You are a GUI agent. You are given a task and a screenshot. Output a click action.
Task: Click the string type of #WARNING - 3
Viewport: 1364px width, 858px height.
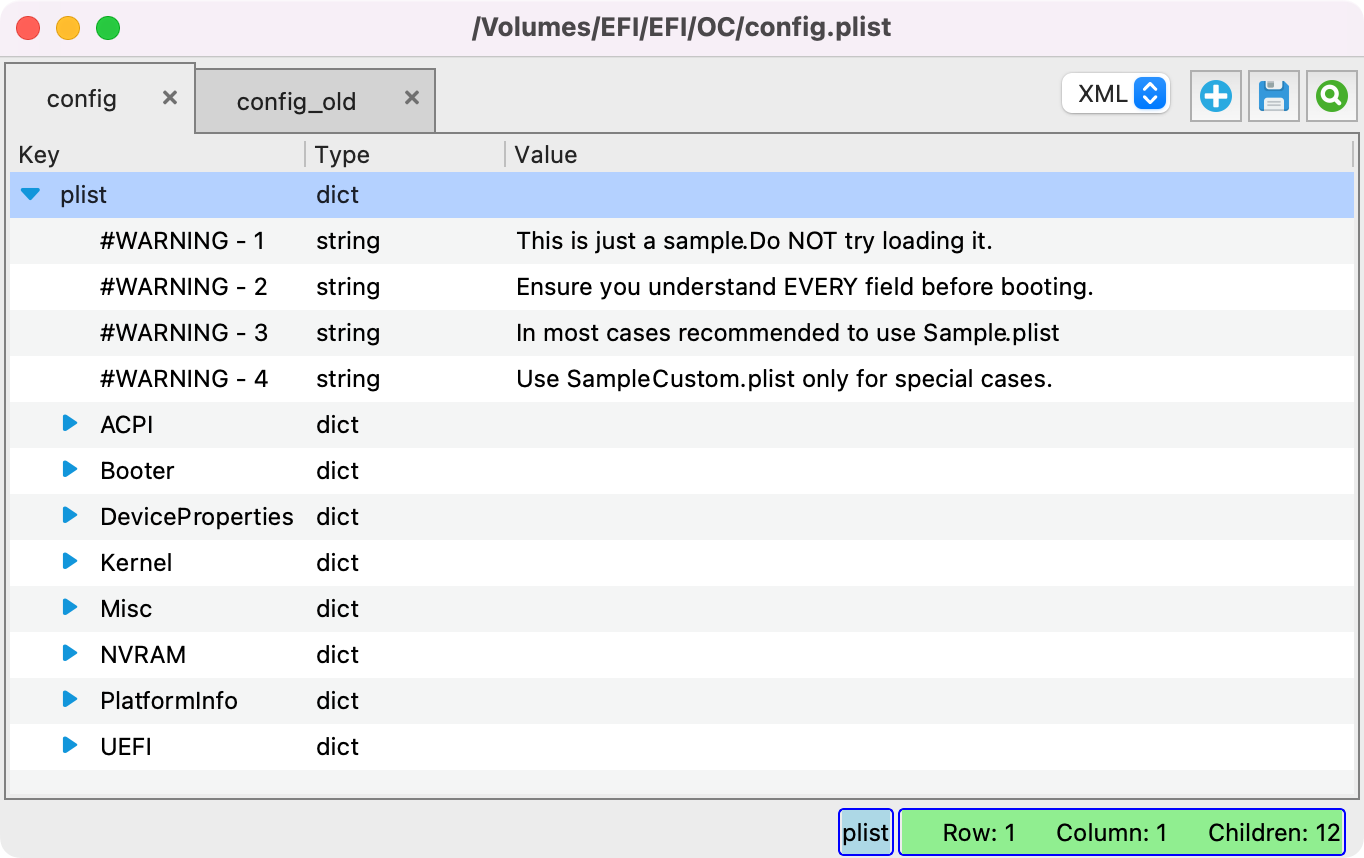[x=348, y=333]
